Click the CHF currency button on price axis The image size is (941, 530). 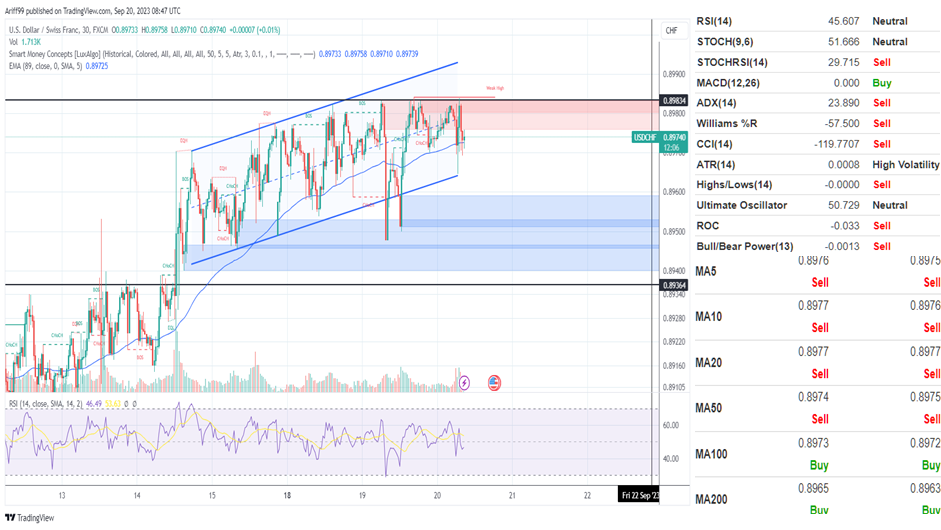point(672,31)
